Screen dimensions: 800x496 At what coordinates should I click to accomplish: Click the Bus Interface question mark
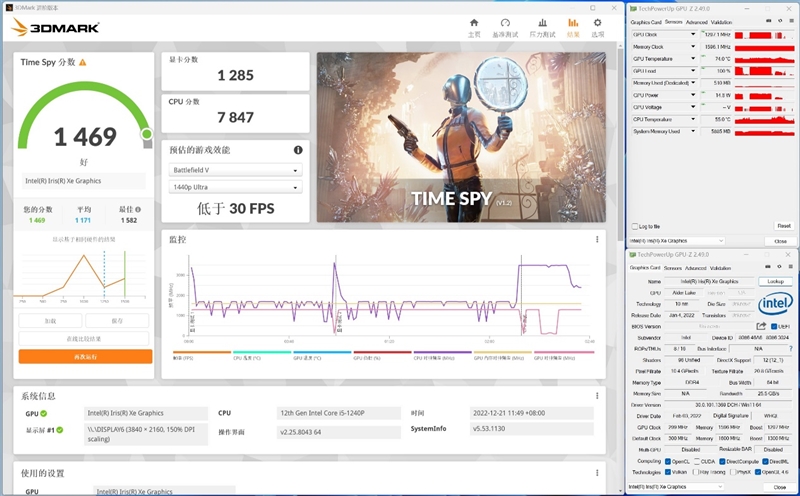[791, 349]
